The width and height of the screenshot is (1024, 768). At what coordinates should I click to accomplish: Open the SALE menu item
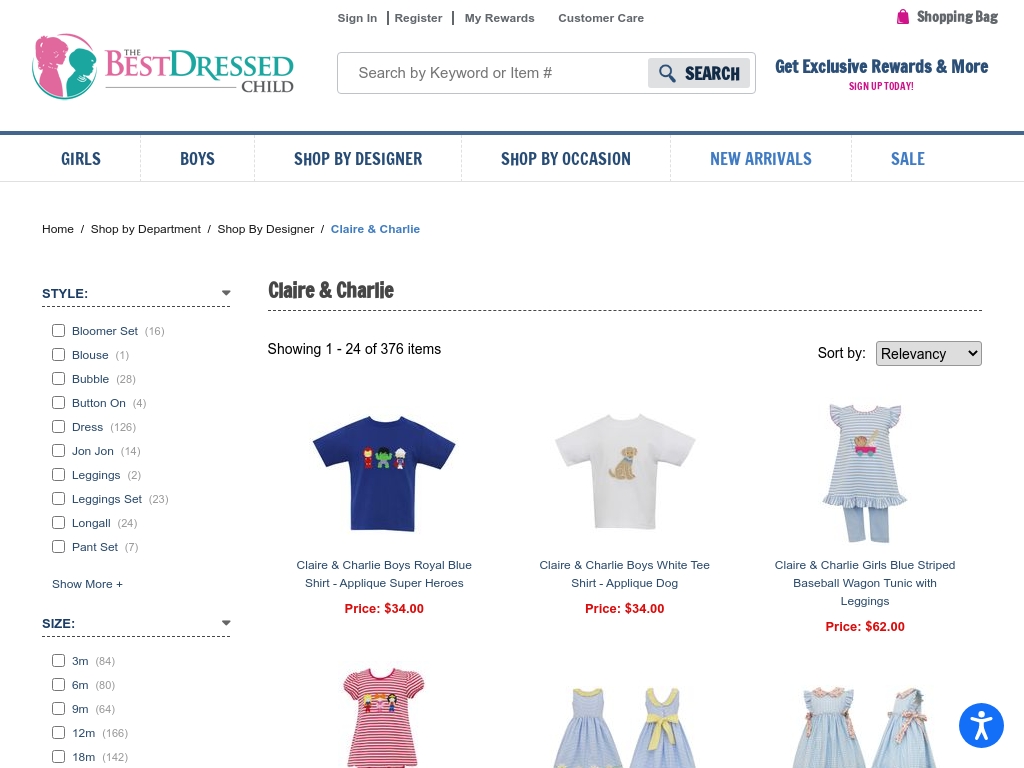click(x=908, y=159)
